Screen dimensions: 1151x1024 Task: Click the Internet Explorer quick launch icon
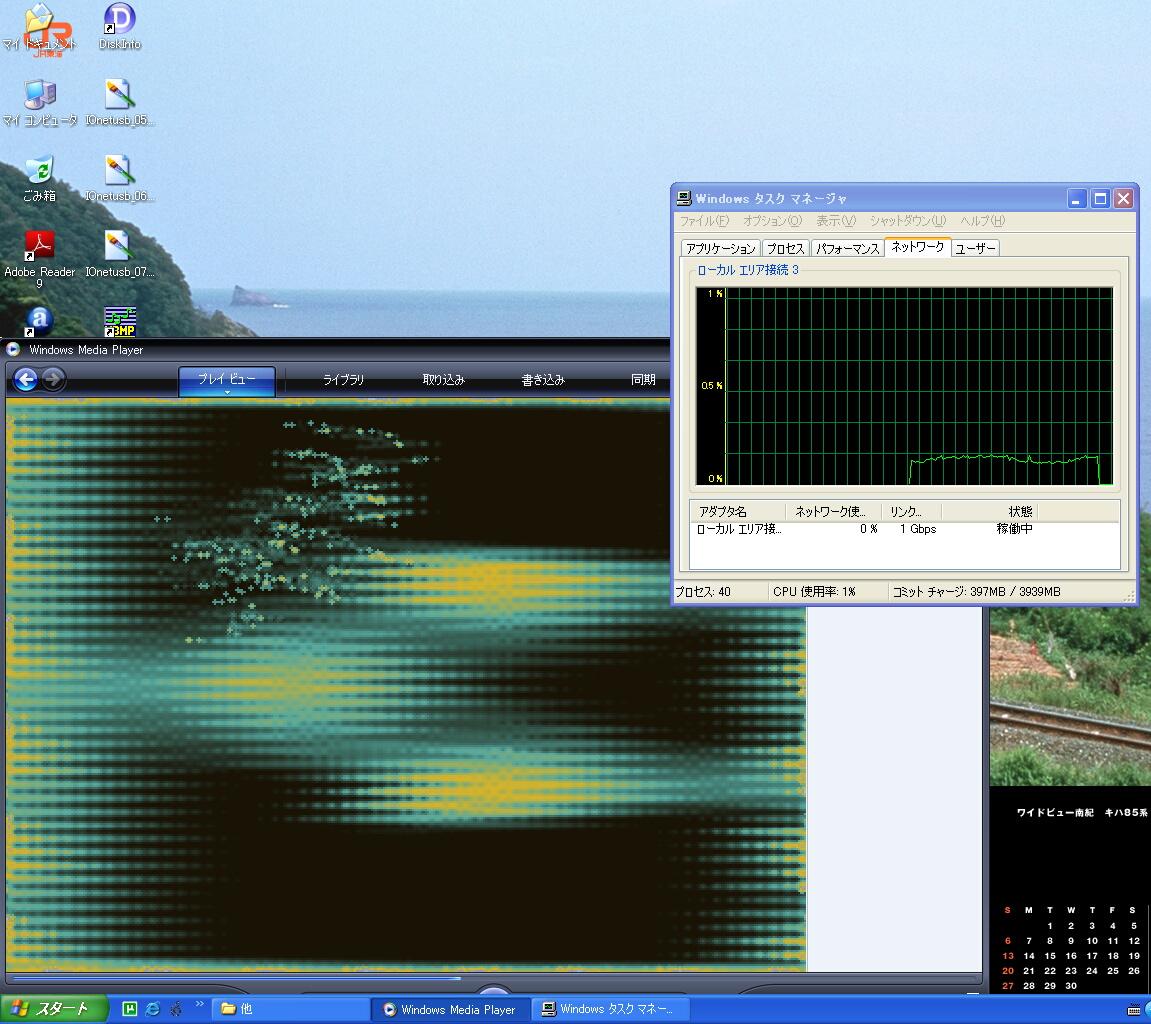tap(153, 1009)
